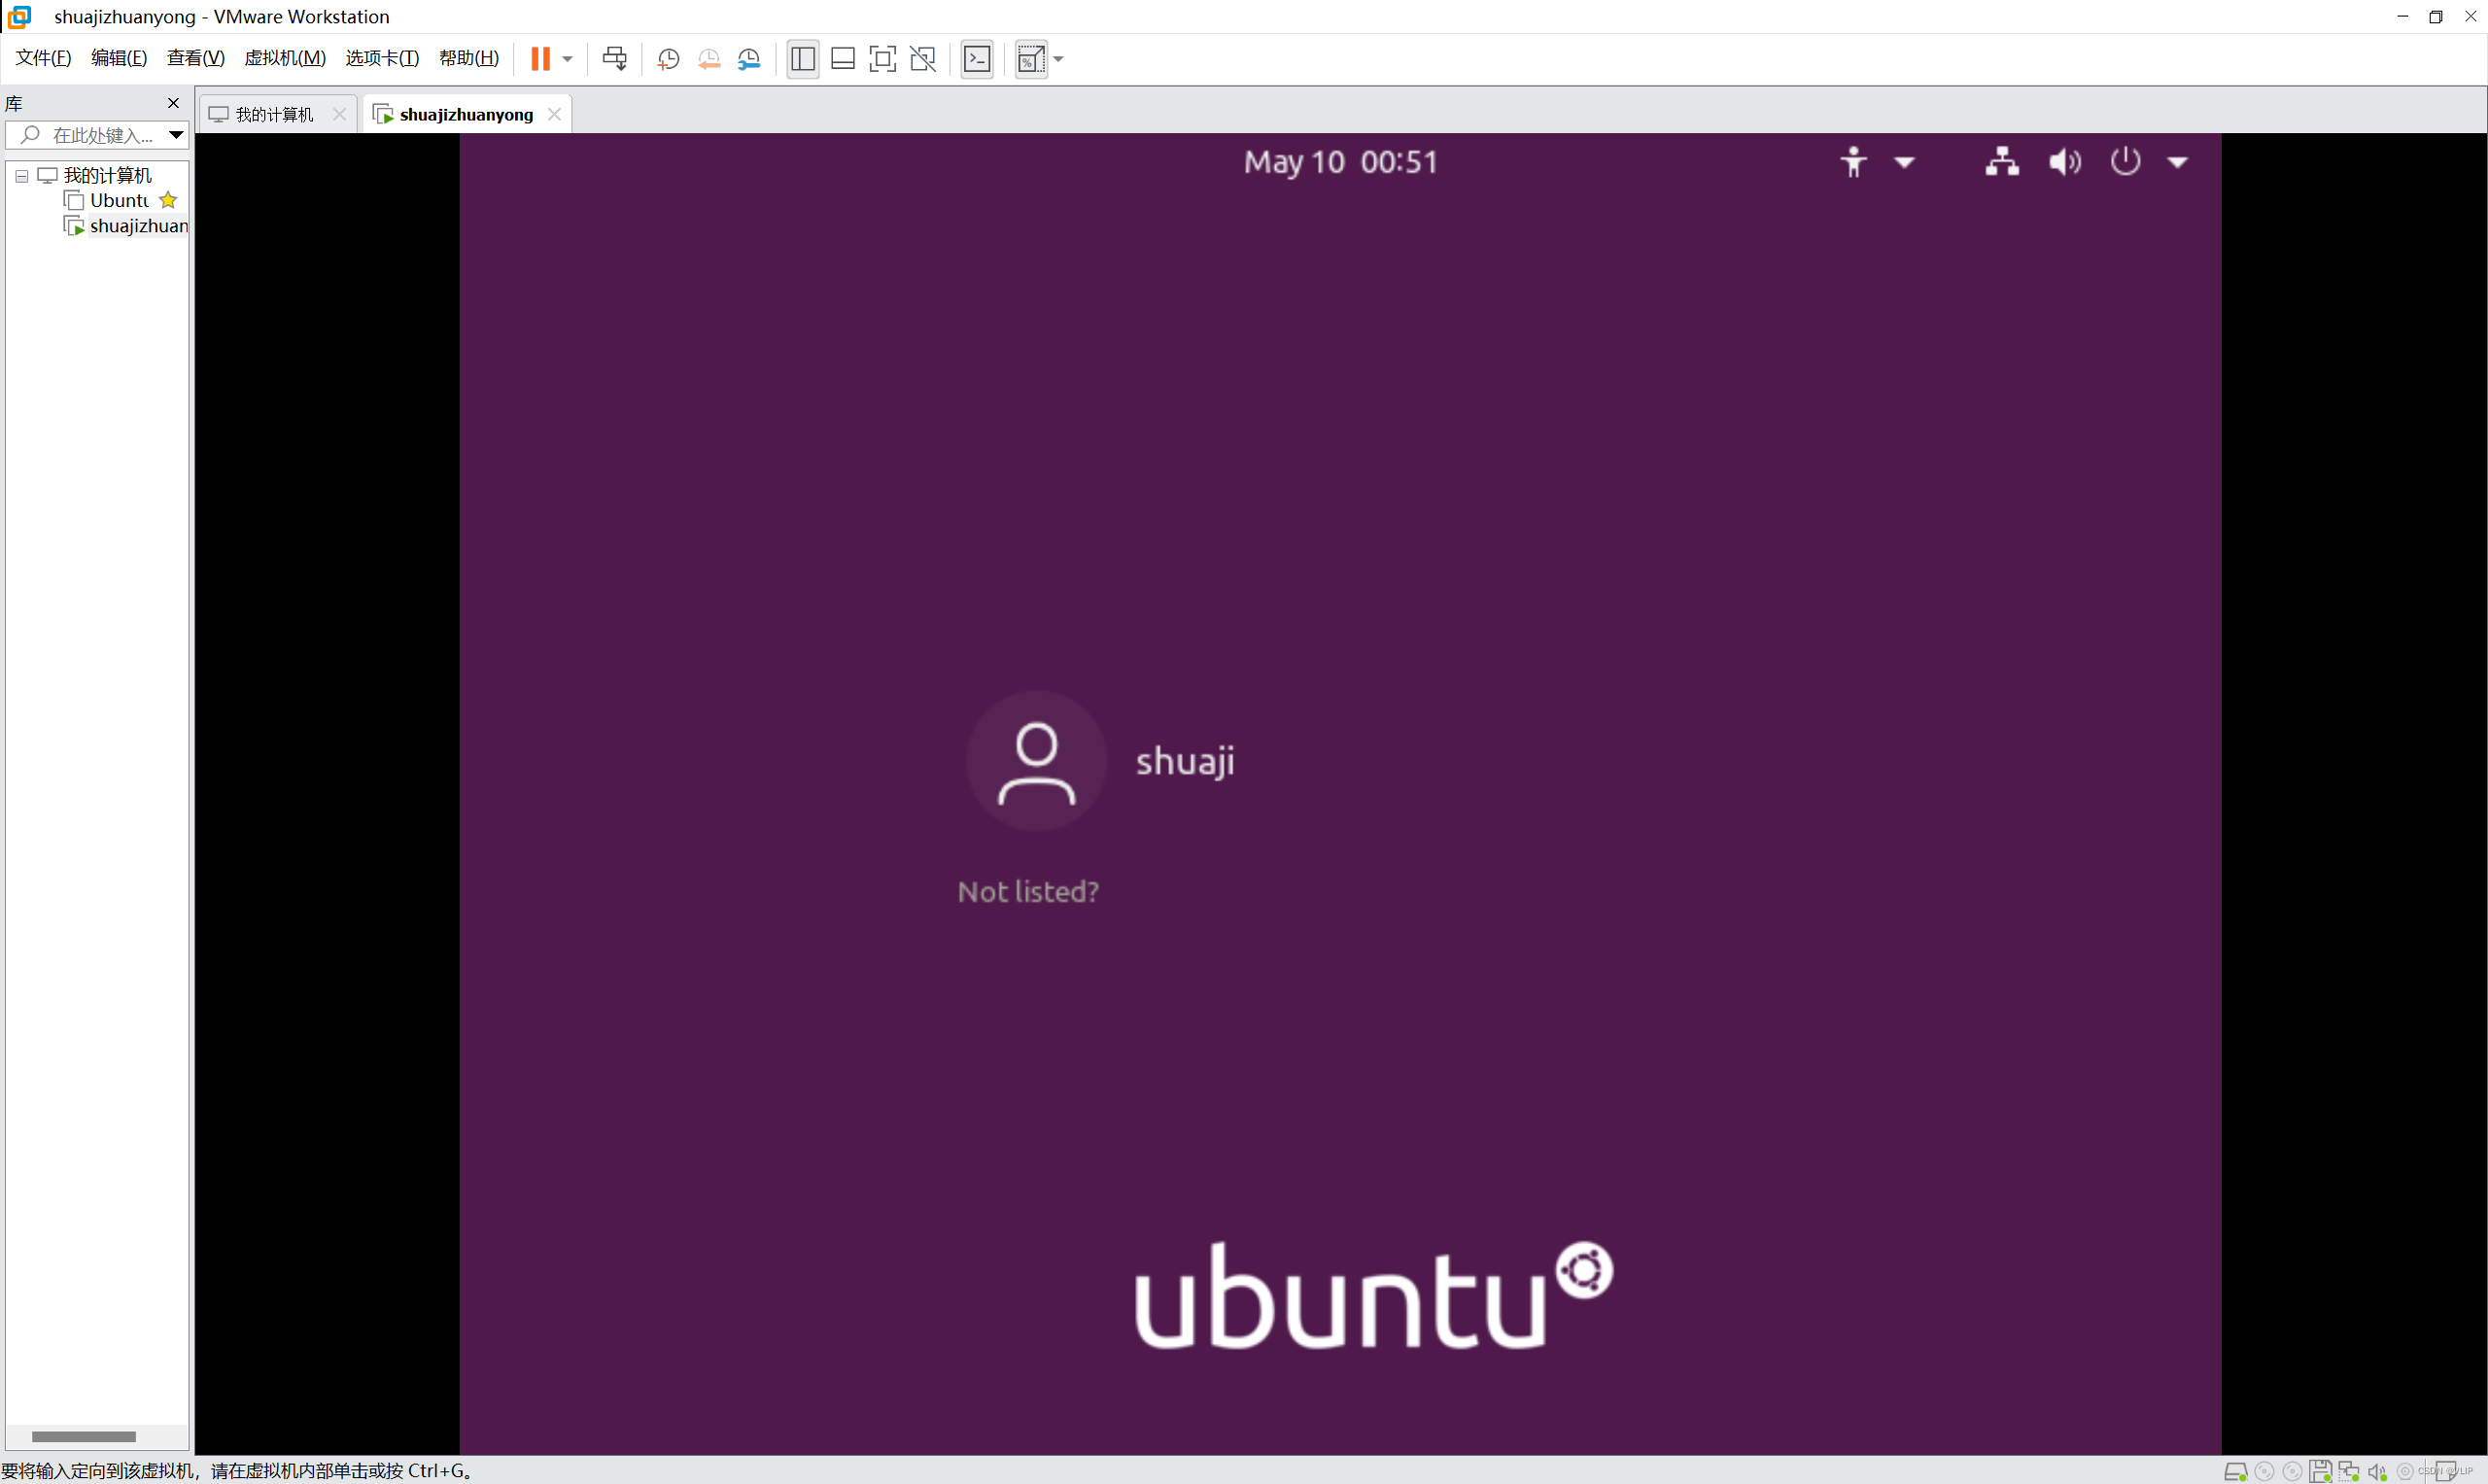This screenshot has height=1484, width=2488.
Task: Click the shuaji user avatar
Action: click(x=1036, y=761)
